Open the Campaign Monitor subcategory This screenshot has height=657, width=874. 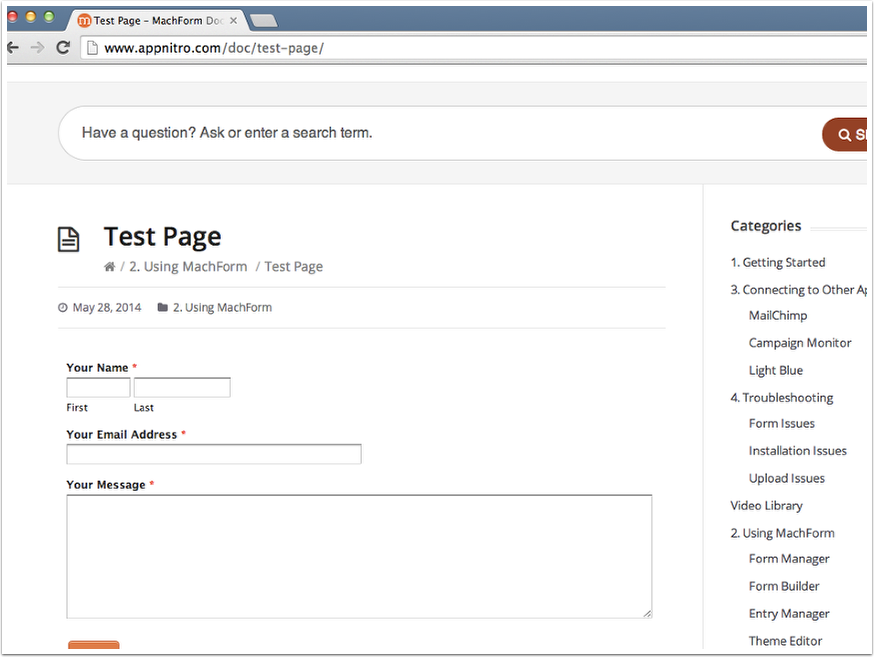800,343
